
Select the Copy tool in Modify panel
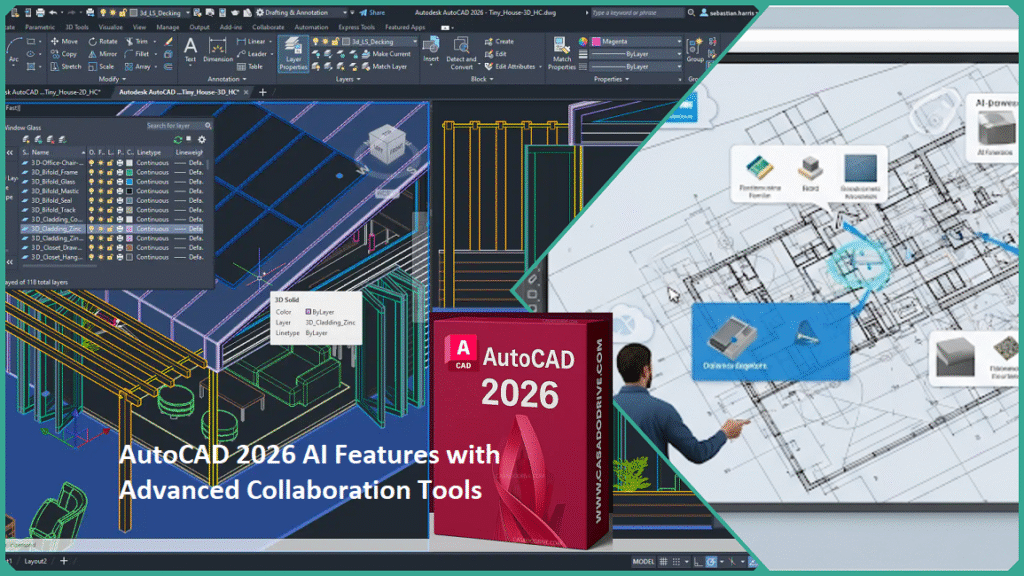coord(63,54)
